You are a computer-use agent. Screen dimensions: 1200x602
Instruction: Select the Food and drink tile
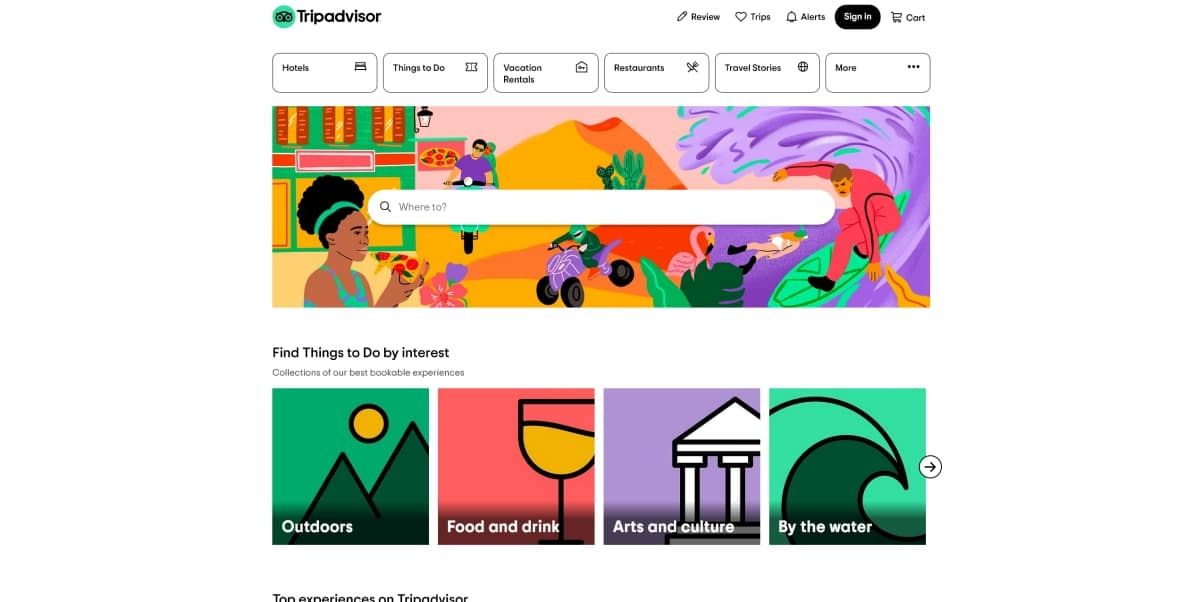(x=516, y=466)
